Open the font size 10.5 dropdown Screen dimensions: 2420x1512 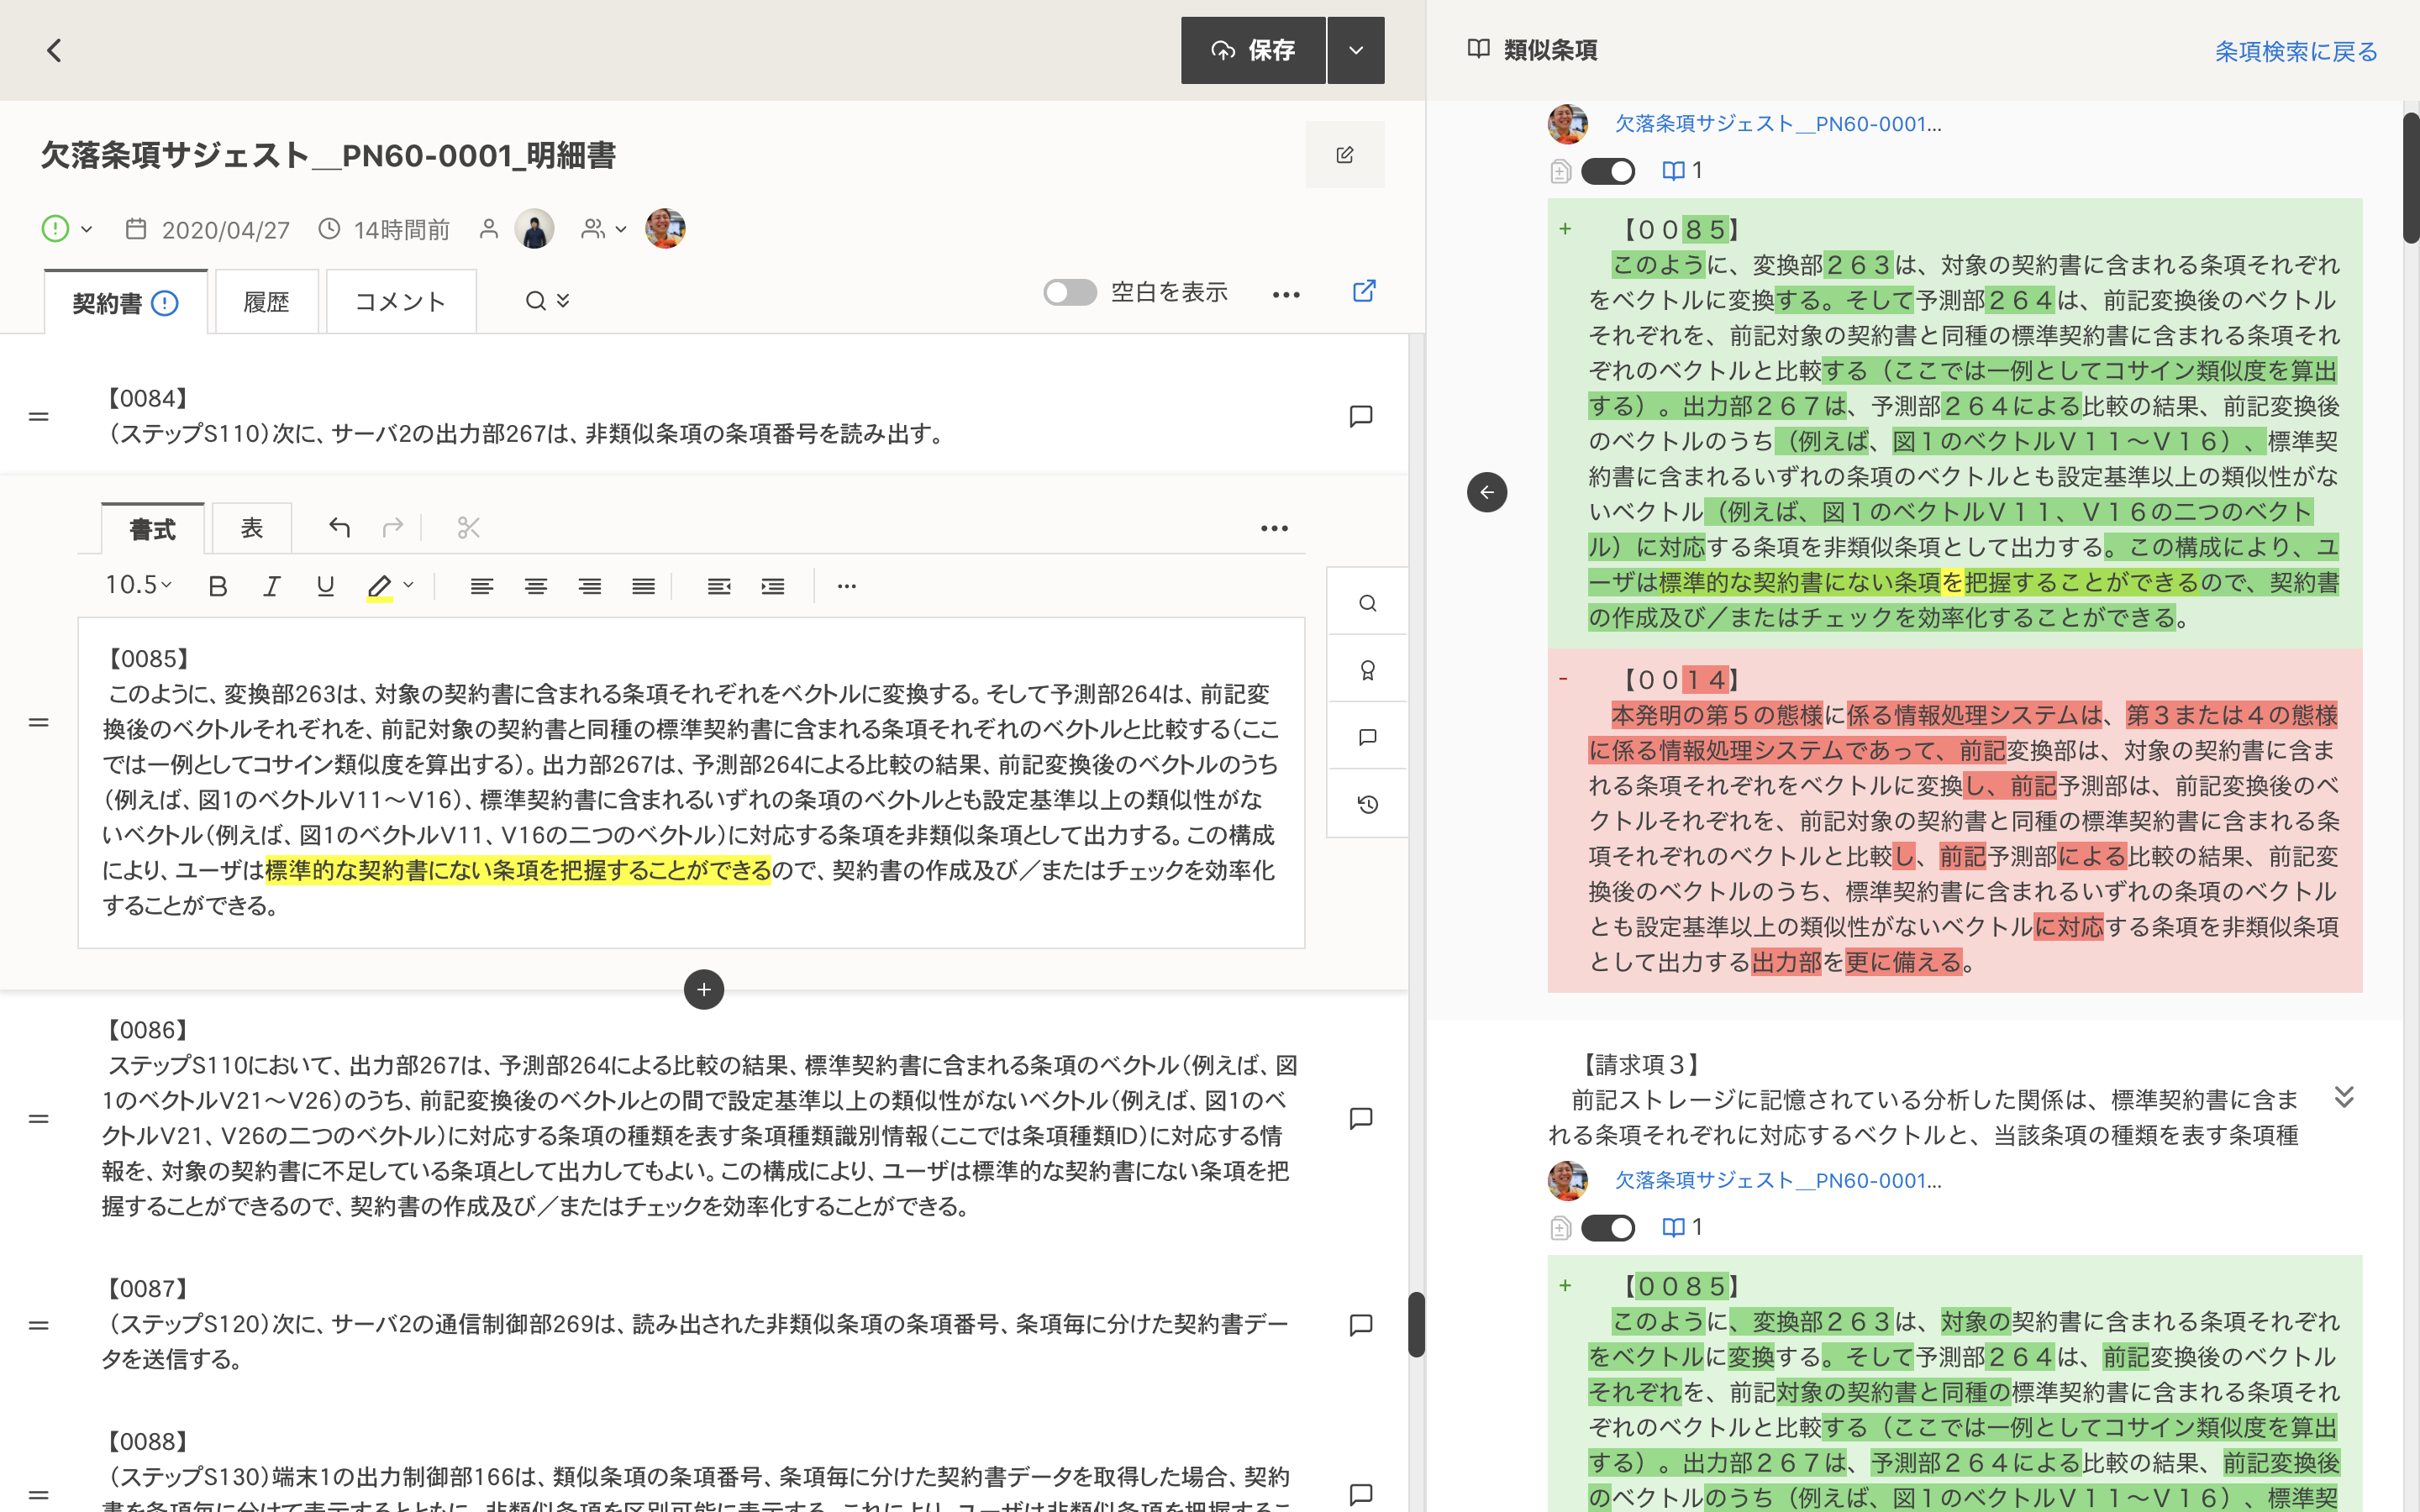138,585
